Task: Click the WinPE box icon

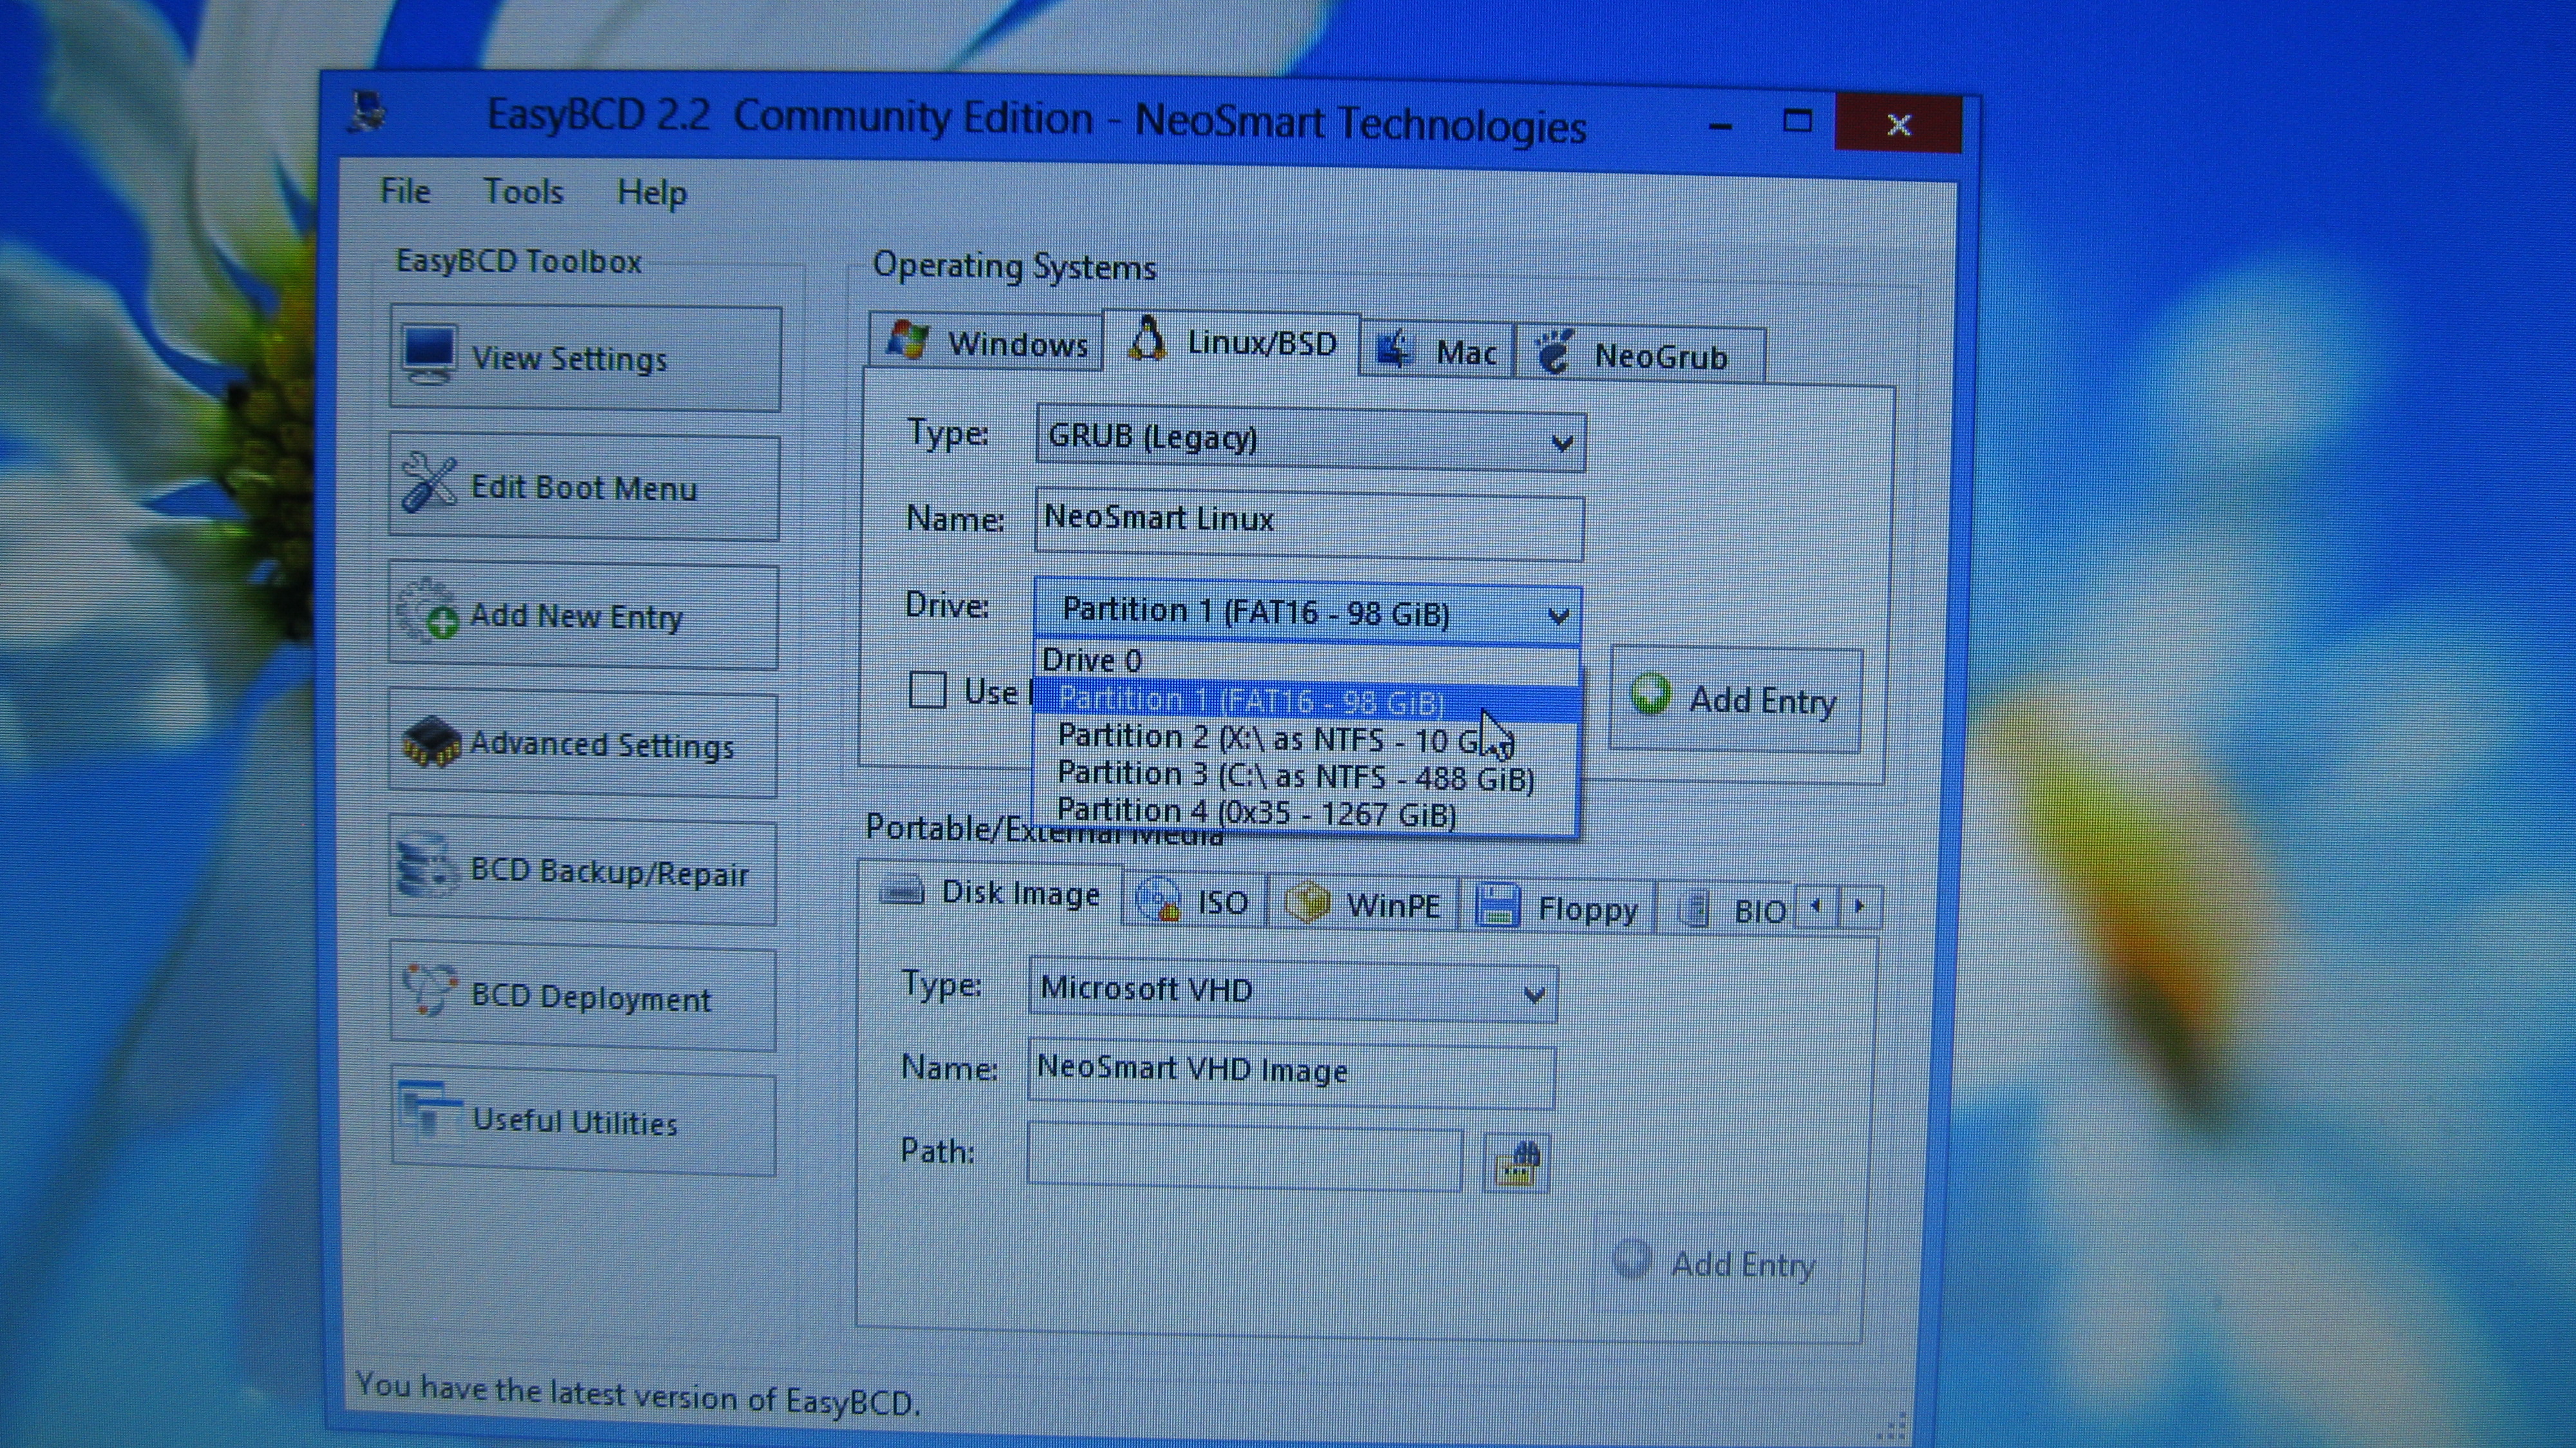Action: click(x=1307, y=902)
